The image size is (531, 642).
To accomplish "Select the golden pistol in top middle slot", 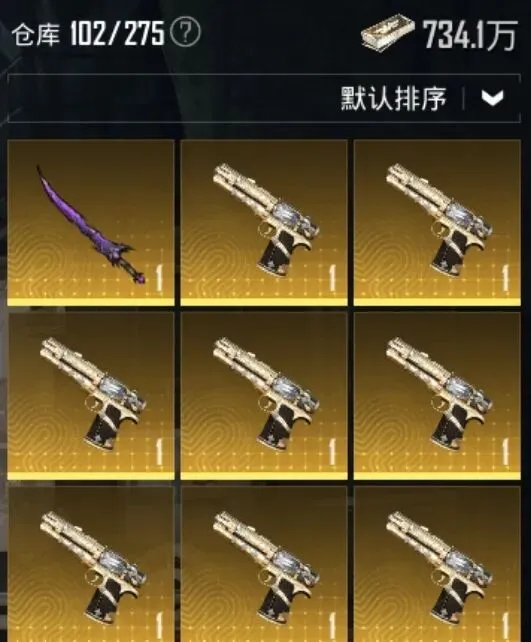I will tap(264, 222).
